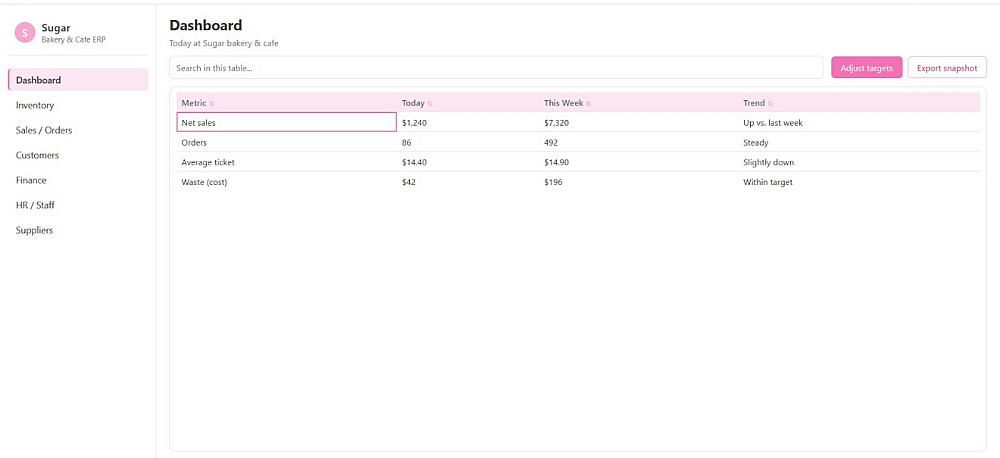Click the Adjust targets button
This screenshot has height=458, width=1000.
pos(866,68)
